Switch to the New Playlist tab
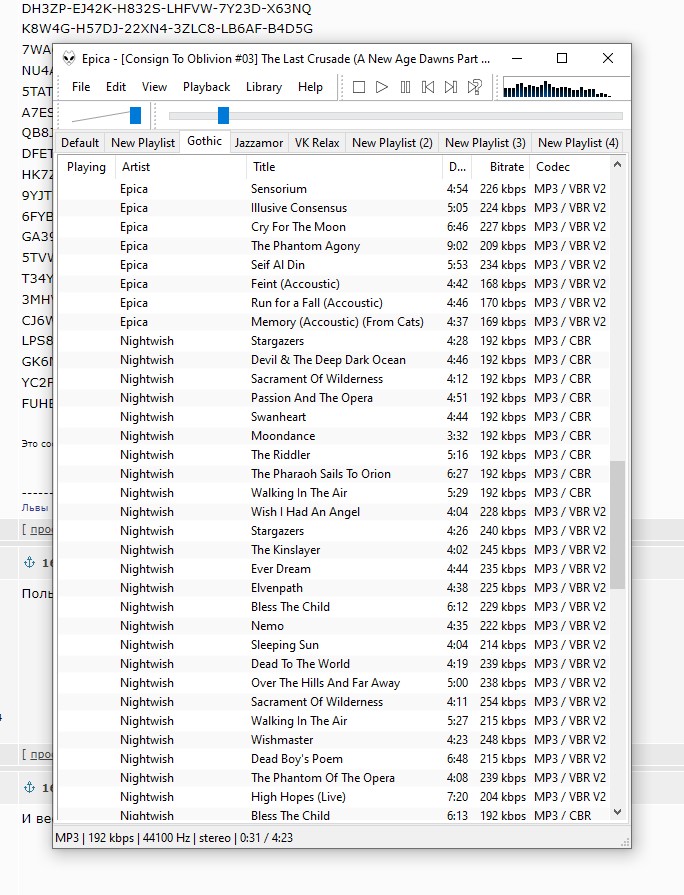684x895 pixels. click(x=143, y=143)
